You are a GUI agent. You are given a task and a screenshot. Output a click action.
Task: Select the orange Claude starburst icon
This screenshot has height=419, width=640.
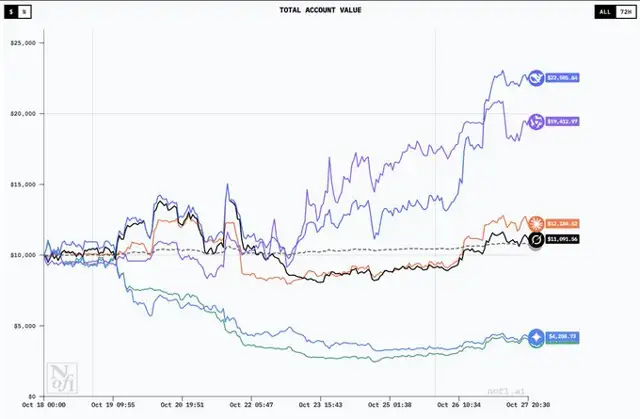[536, 224]
